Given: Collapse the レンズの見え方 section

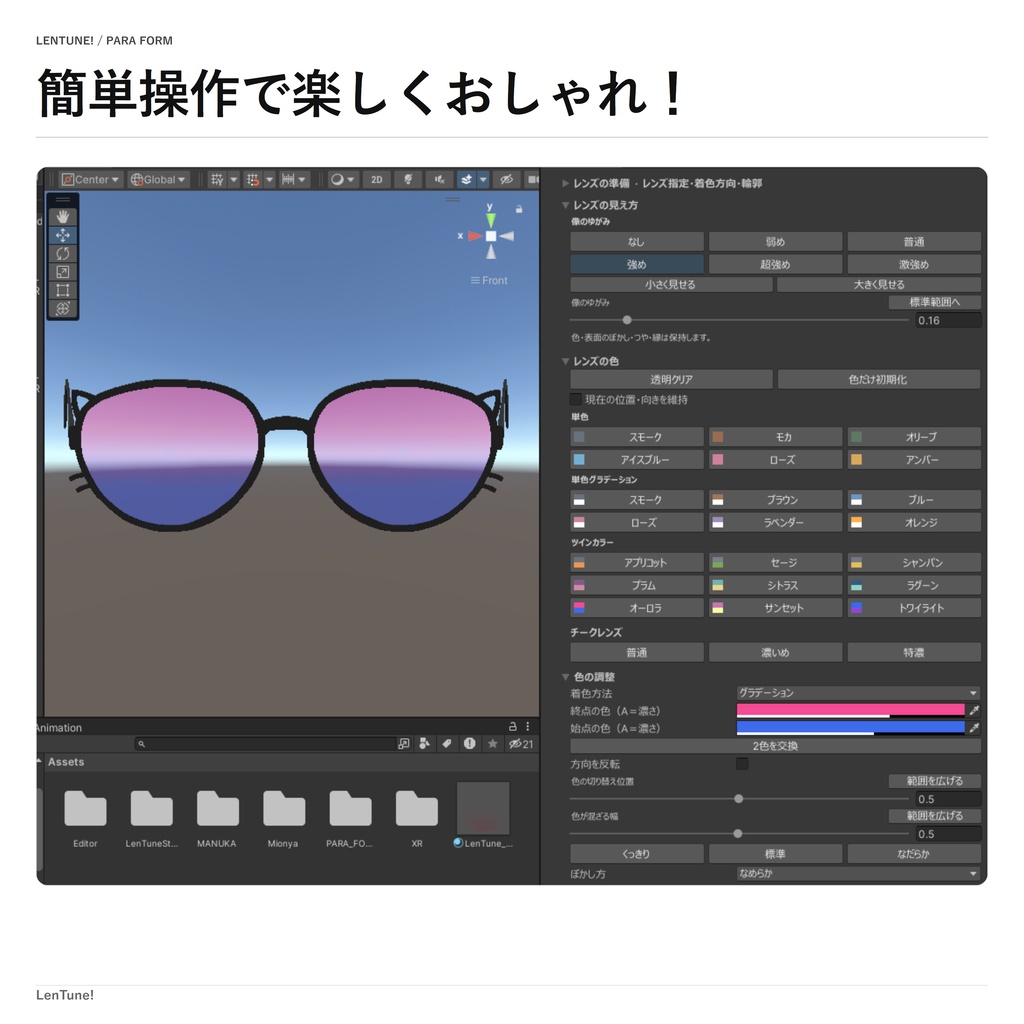Looking at the screenshot, I should 566,205.
